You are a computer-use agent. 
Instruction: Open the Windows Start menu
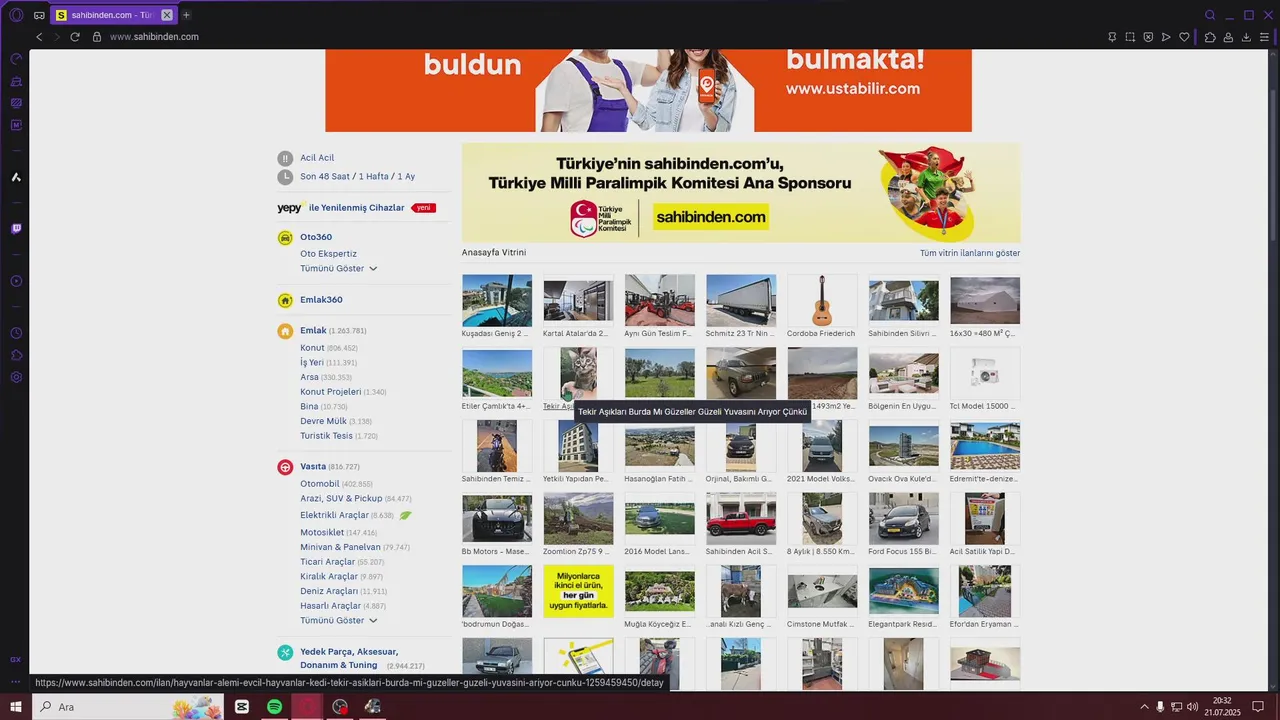coord(16,707)
